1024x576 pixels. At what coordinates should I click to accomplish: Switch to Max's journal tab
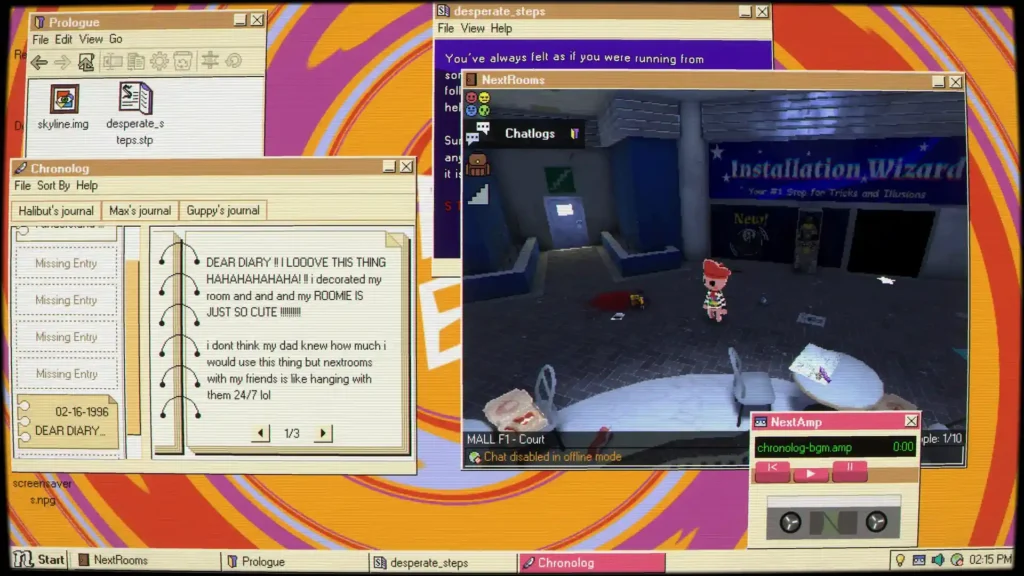coord(140,211)
